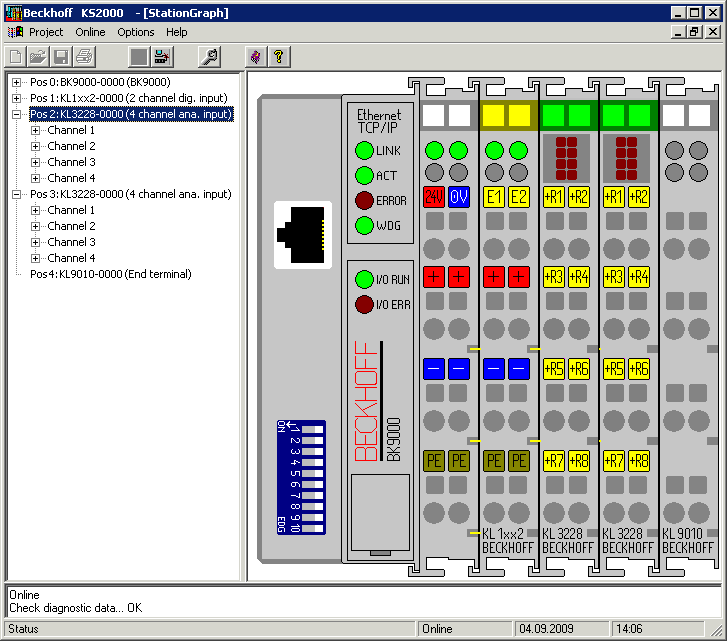Click the ERROR LED indicator
The width and height of the screenshot is (727, 641).
(364, 201)
